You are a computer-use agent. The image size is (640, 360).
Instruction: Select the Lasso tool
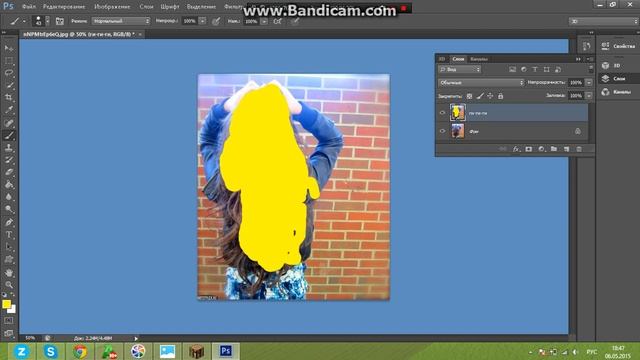9,73
